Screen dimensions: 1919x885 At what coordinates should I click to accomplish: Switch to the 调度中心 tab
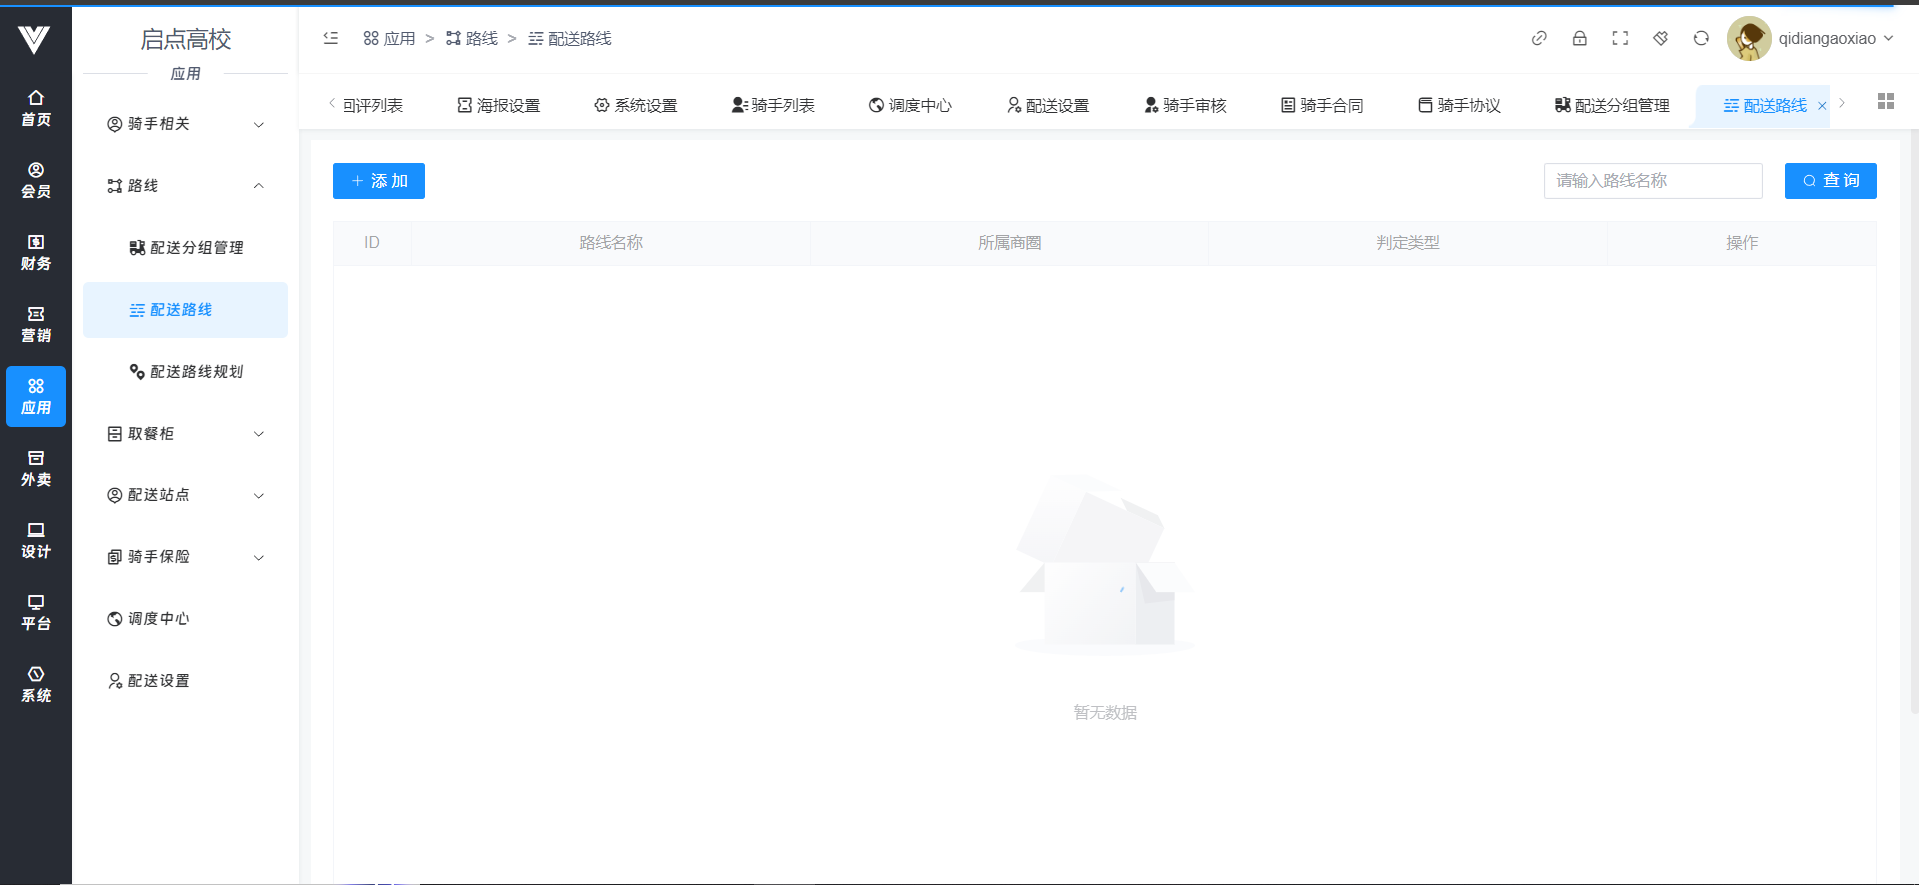[x=910, y=105]
